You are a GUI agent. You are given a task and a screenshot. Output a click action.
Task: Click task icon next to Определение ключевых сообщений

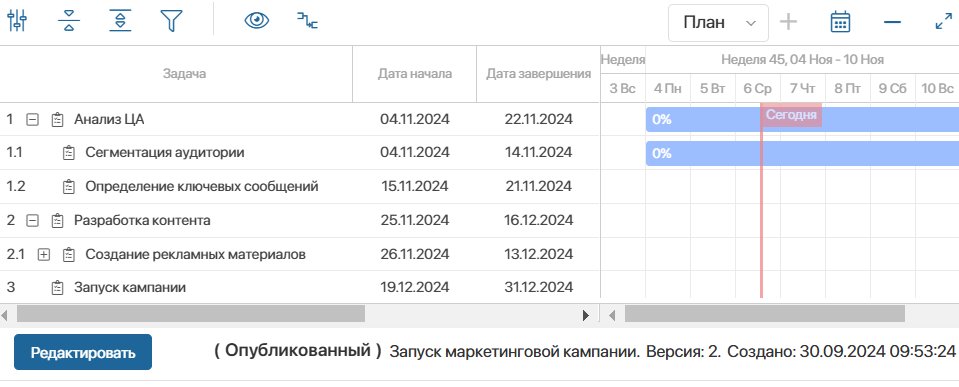tap(68, 186)
